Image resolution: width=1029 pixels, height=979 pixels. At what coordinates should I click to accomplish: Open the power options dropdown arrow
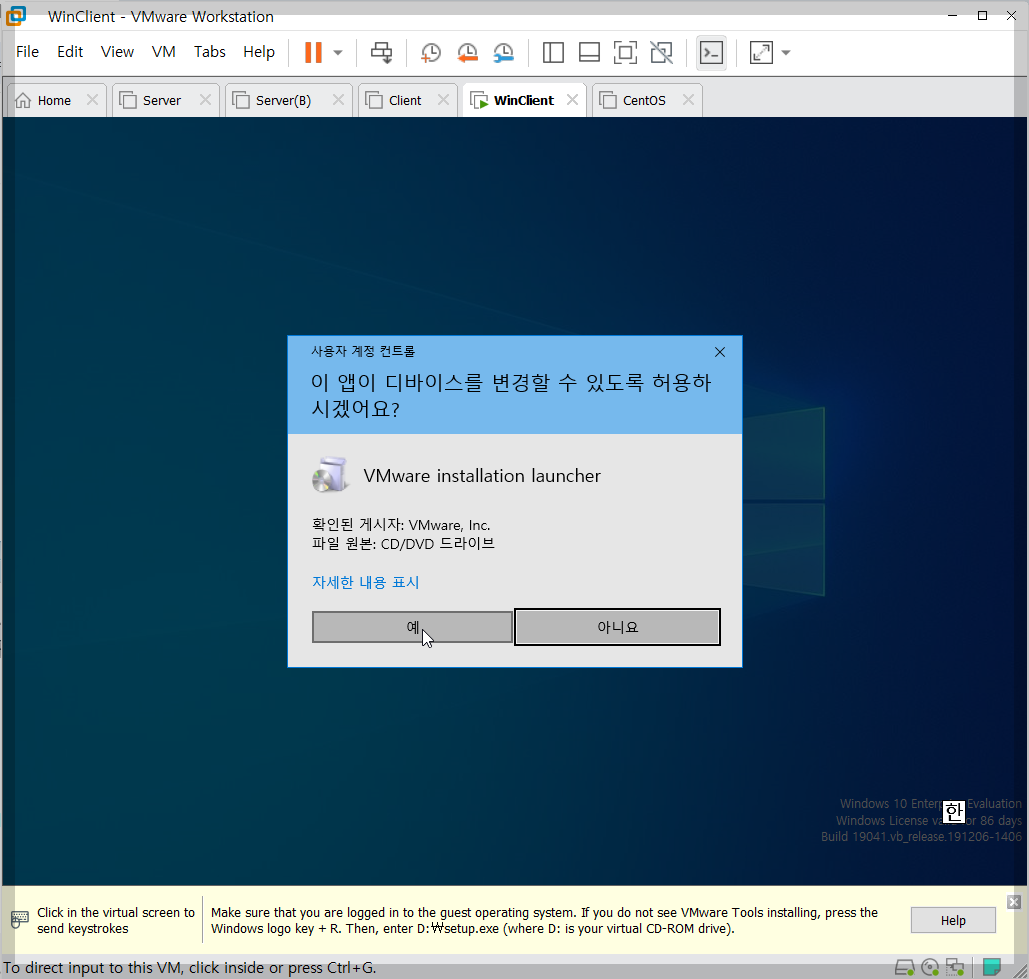tap(338, 52)
